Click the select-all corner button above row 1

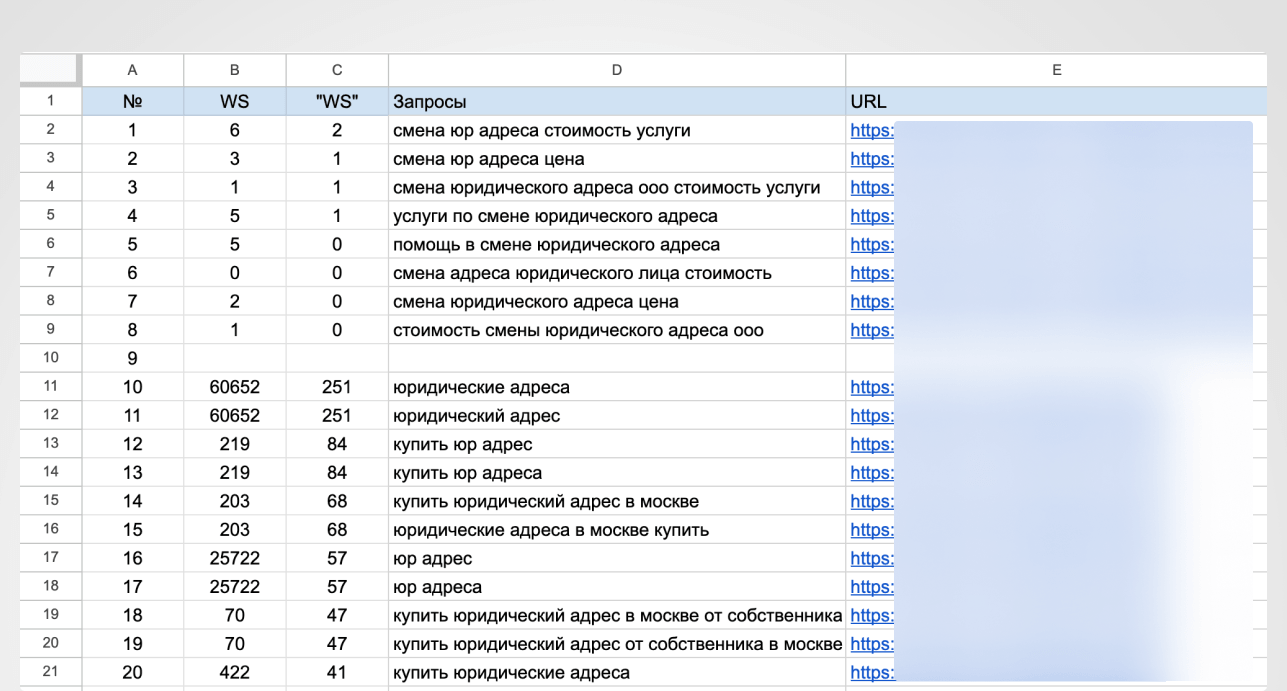48,69
